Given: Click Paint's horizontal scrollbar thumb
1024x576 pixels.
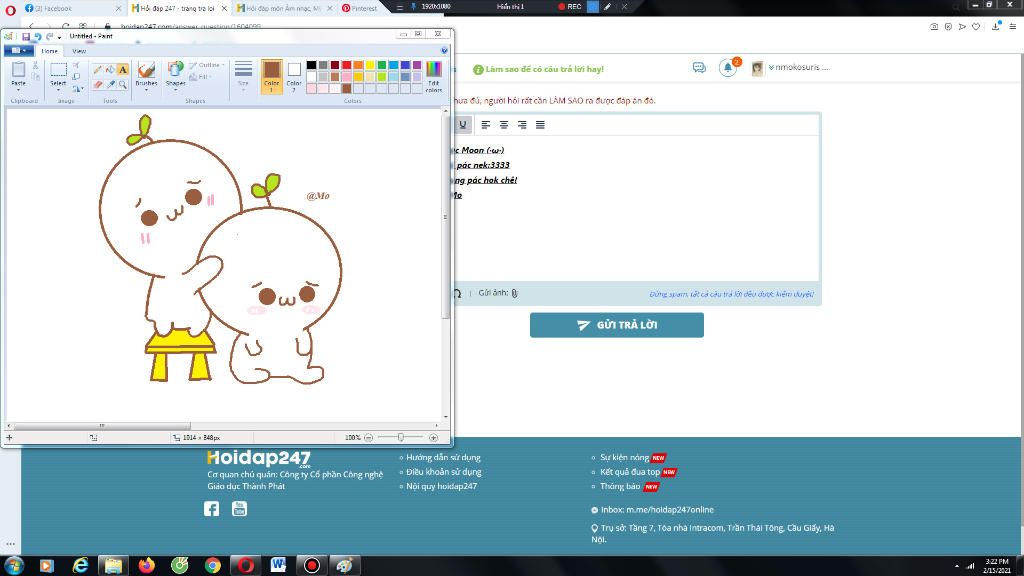Looking at the screenshot, I should [102, 426].
